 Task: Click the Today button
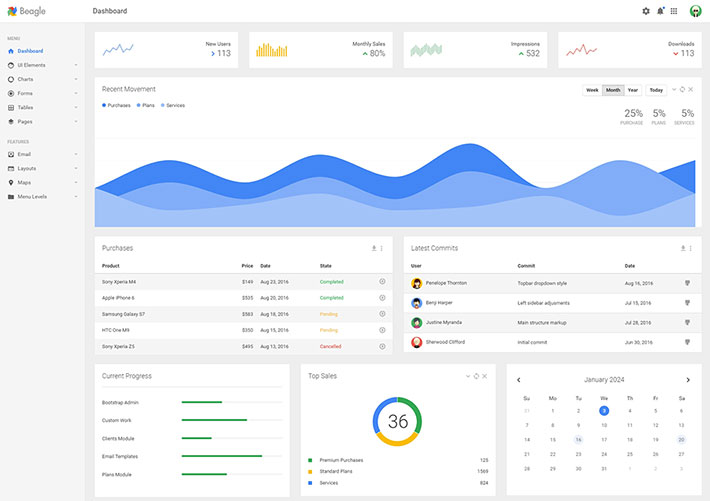click(656, 90)
